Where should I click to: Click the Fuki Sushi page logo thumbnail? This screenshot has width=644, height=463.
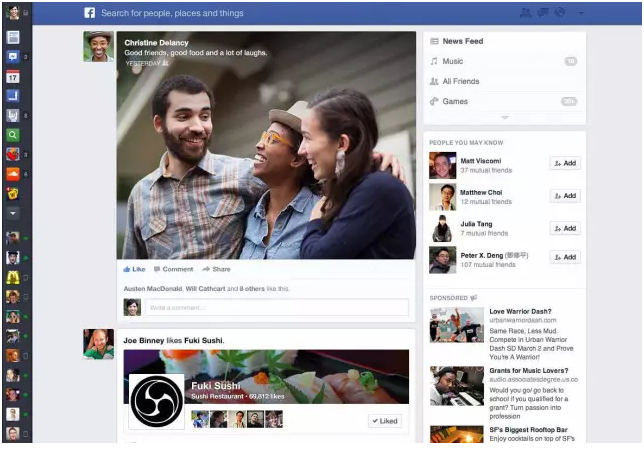point(156,401)
